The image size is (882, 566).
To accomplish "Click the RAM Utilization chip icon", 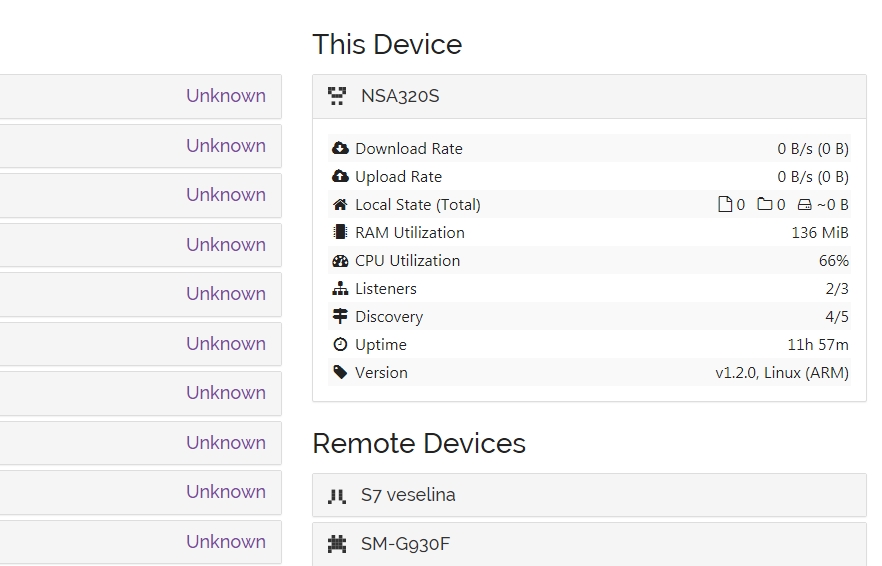I will 340,232.
